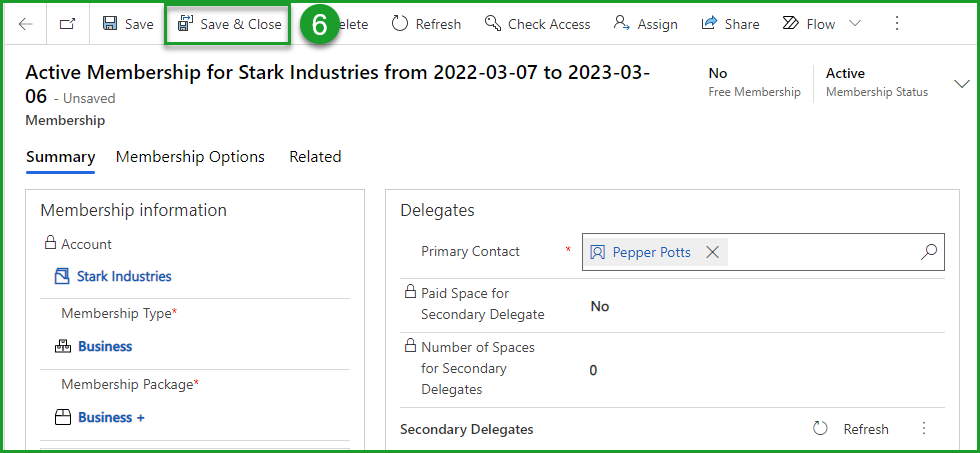This screenshot has height=453, width=980.
Task: Open record in new window icon
Action: pyautogui.click(x=67, y=24)
